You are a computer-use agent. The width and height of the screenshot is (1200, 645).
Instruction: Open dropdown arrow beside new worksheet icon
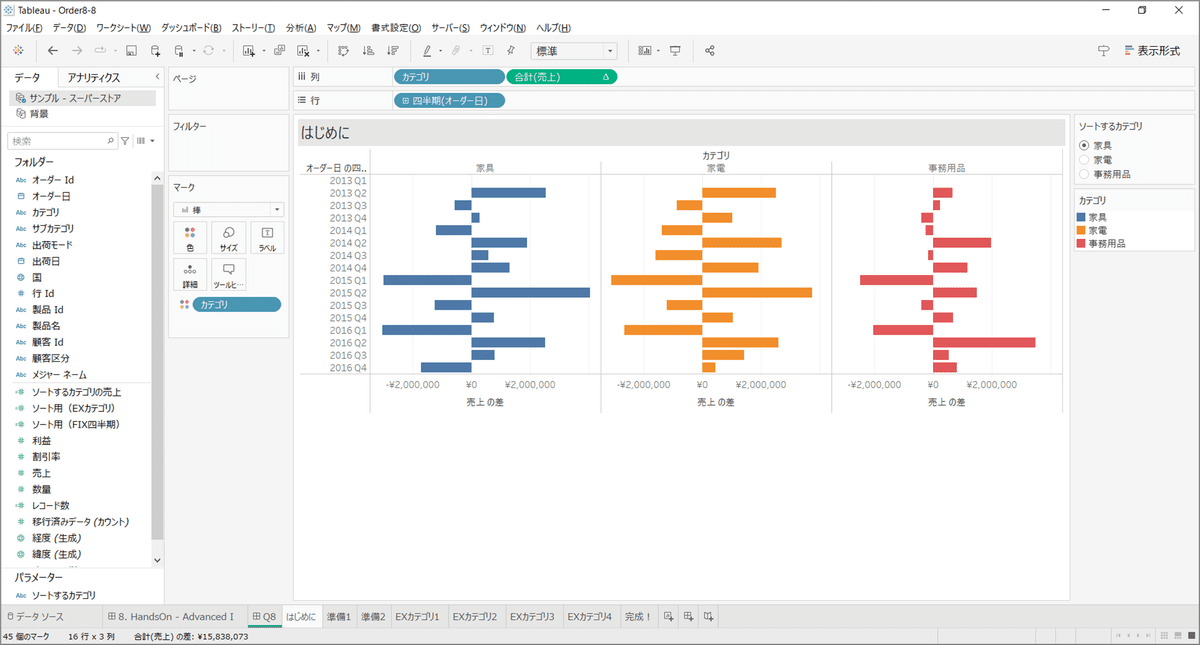[x=262, y=50]
